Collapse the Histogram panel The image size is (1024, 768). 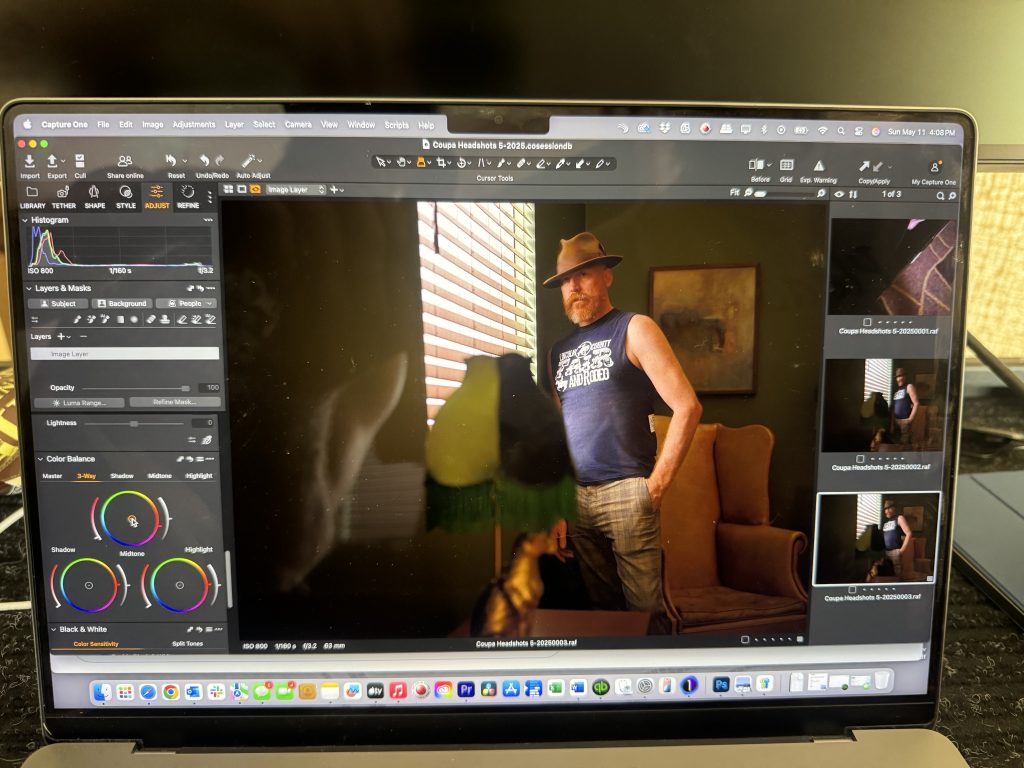[27, 220]
